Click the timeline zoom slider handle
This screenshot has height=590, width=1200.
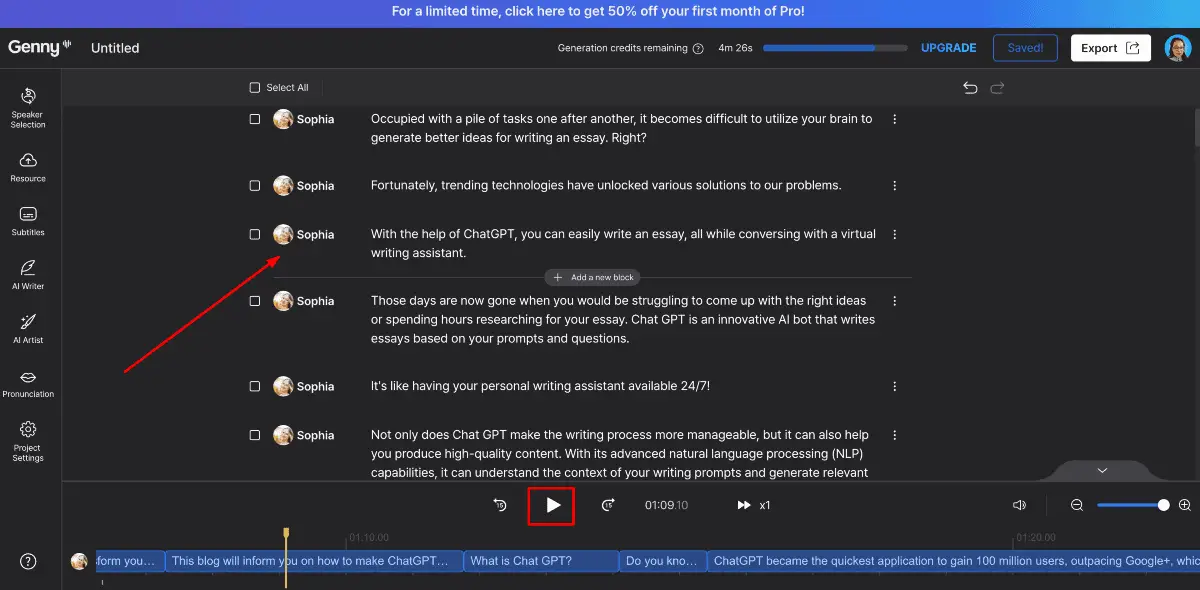1164,505
